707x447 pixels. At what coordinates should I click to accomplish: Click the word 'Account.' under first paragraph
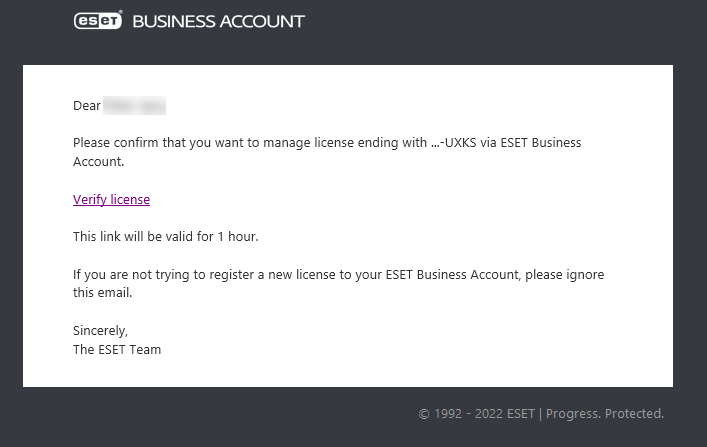[99, 161]
